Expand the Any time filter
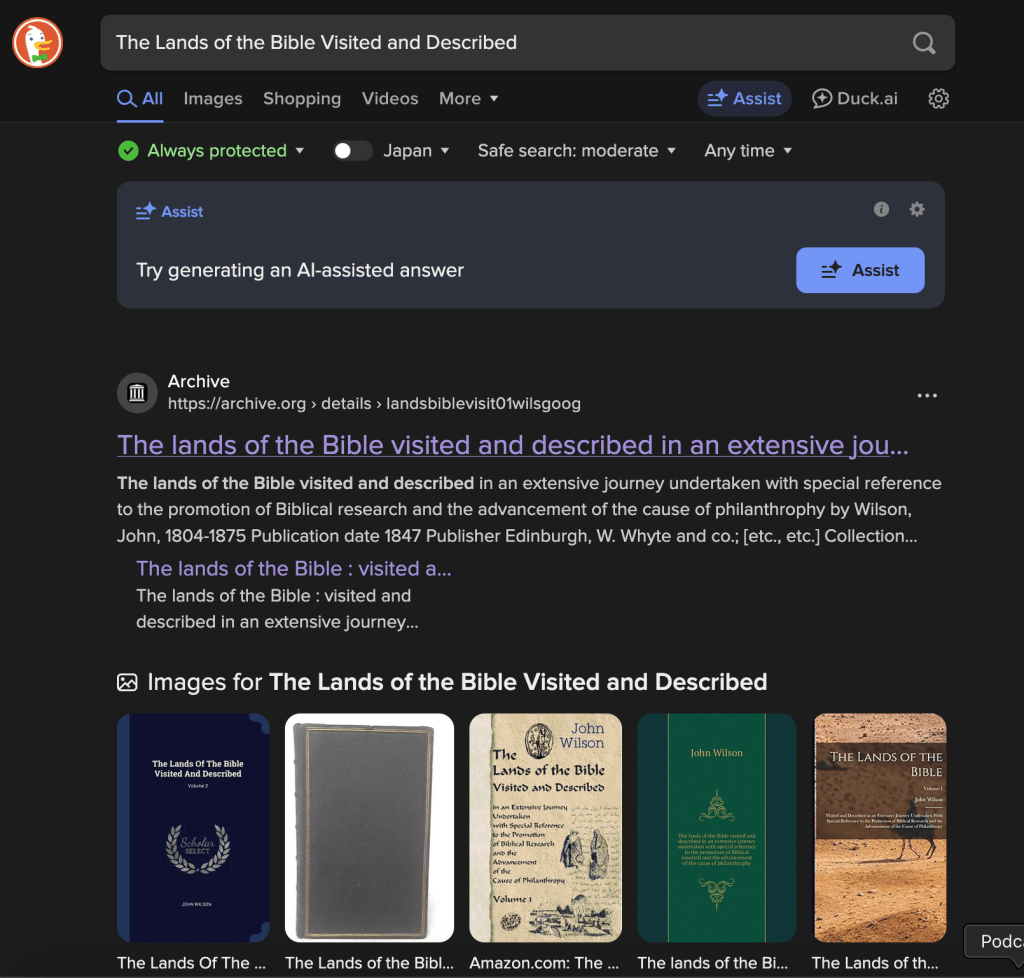The width and height of the screenshot is (1024, 978). (x=748, y=151)
